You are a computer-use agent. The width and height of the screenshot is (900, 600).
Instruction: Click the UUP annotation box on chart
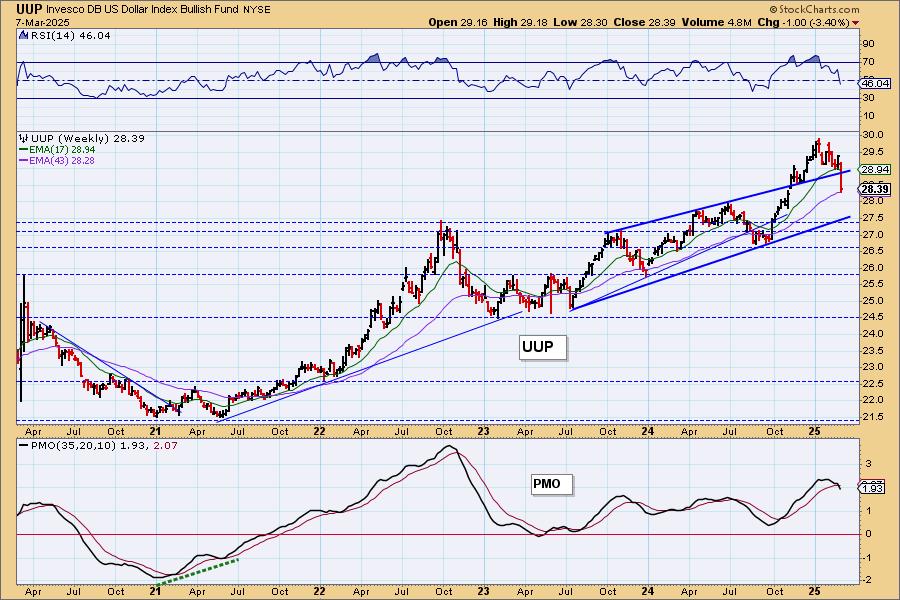click(542, 347)
